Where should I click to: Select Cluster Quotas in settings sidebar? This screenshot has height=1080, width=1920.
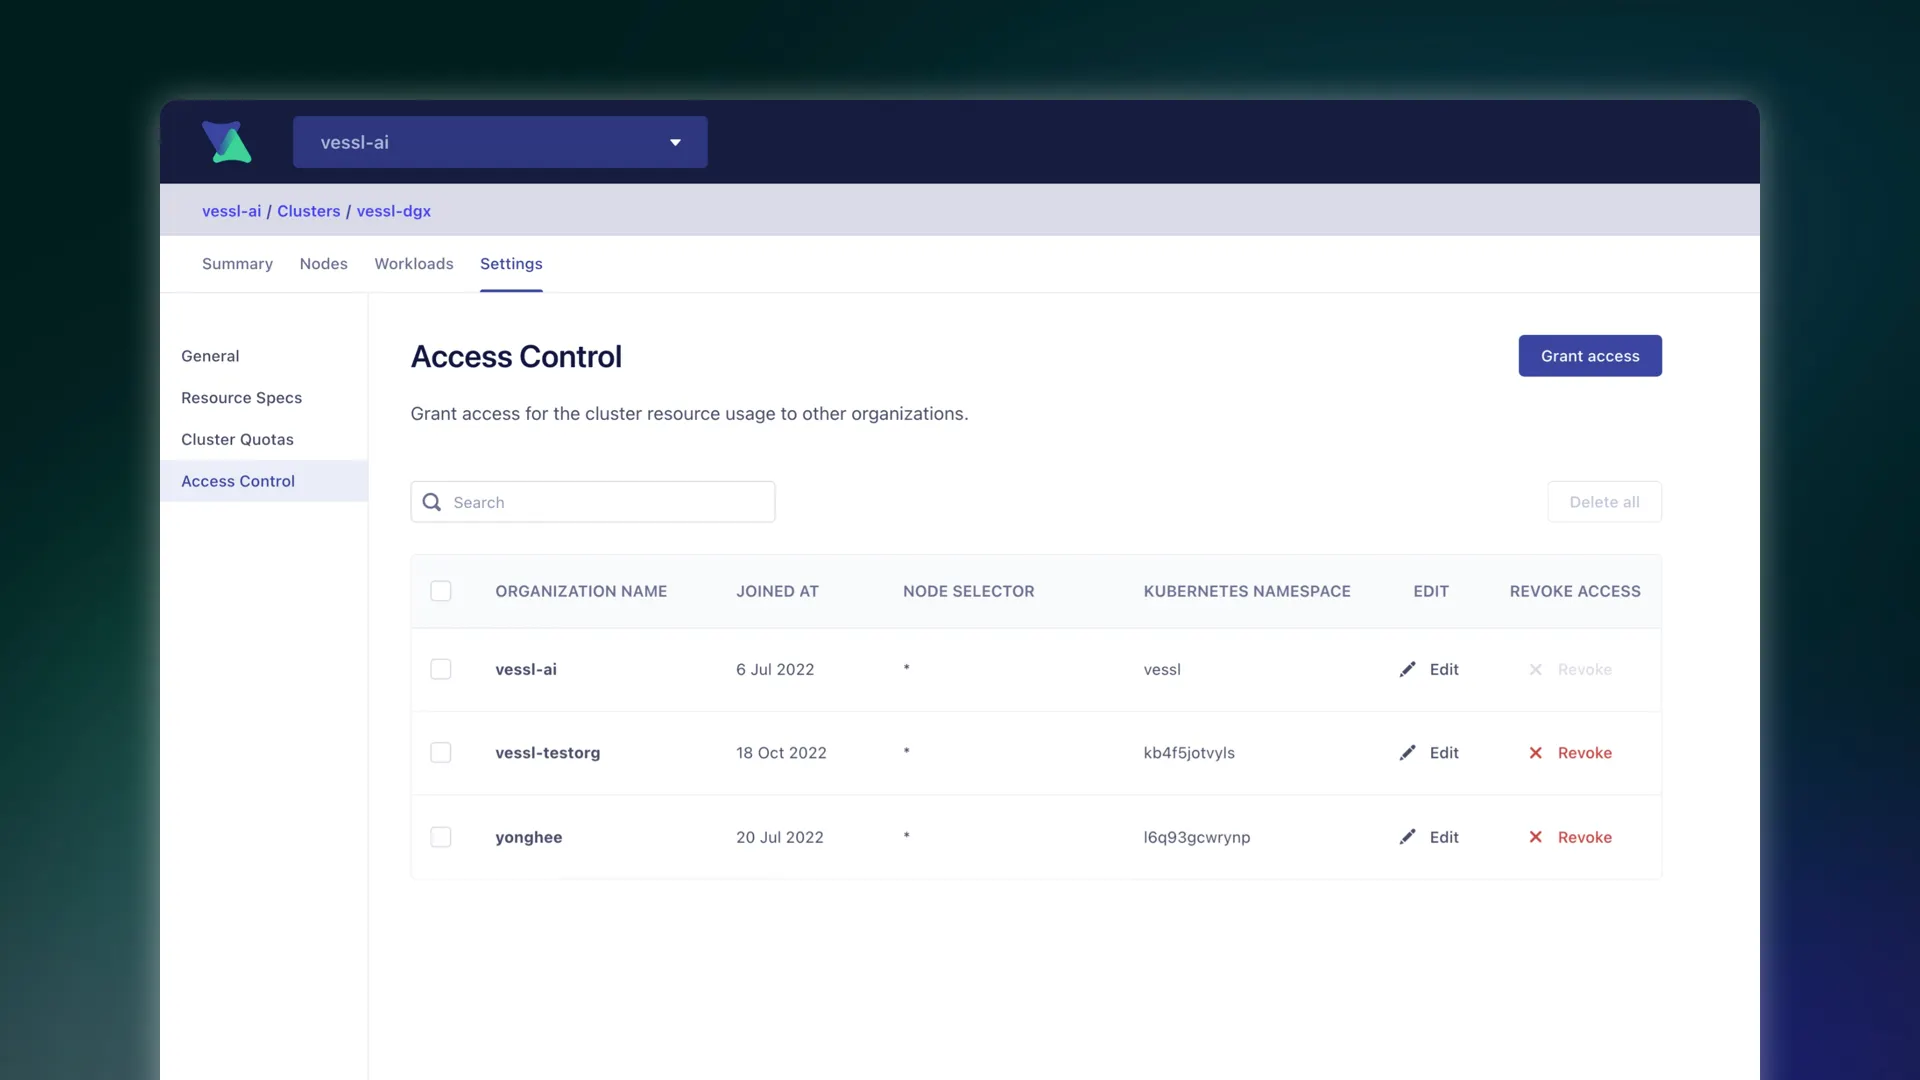237,440
